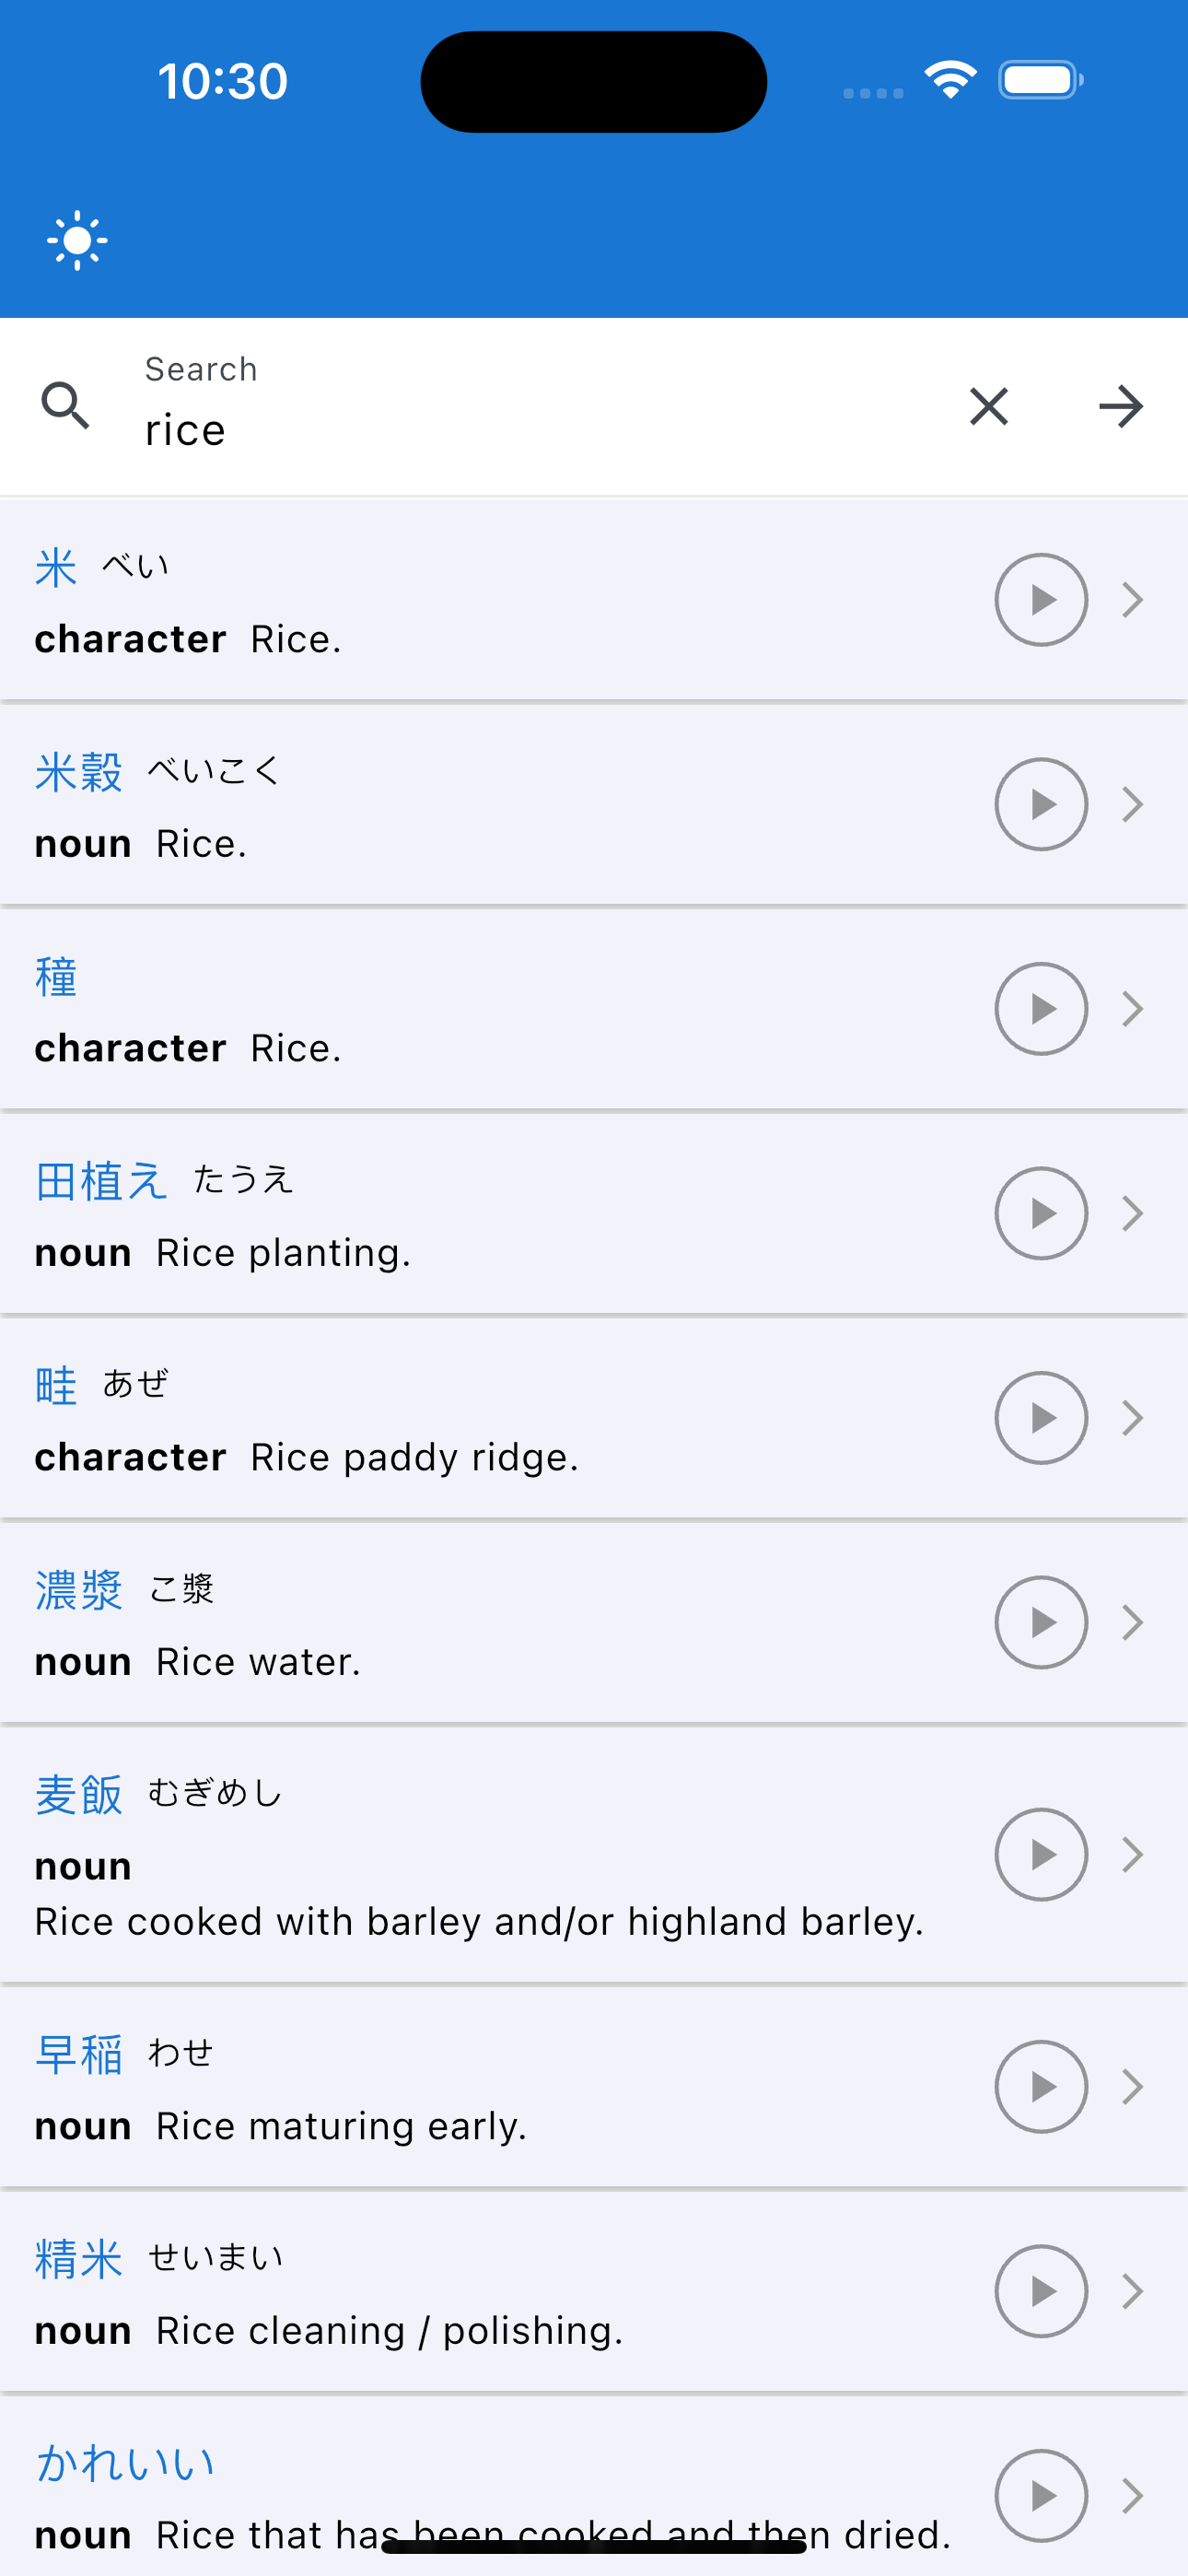Play audio for 米穀 べいこく
The height and width of the screenshot is (2576, 1188).
(1040, 804)
